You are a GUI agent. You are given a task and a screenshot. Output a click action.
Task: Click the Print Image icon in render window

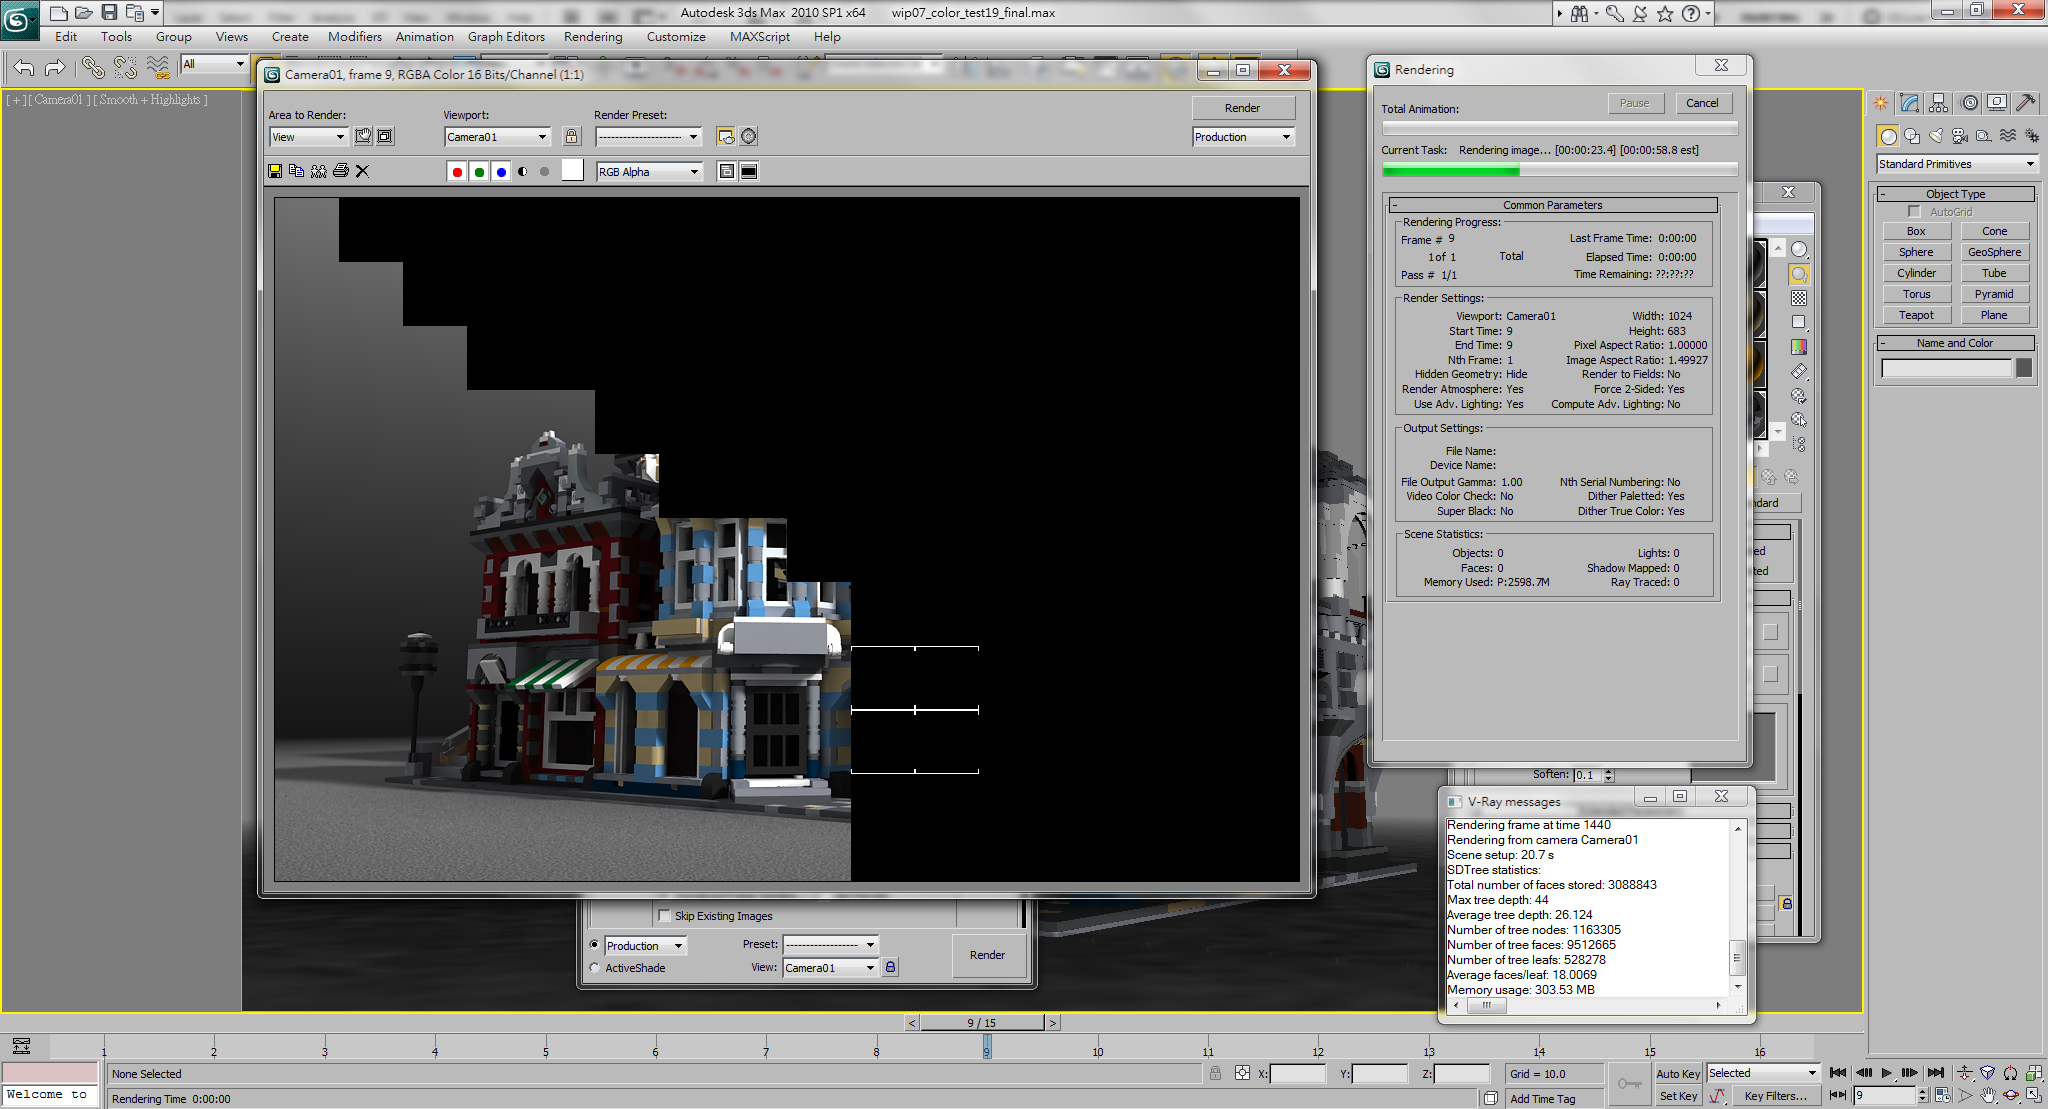[x=340, y=171]
